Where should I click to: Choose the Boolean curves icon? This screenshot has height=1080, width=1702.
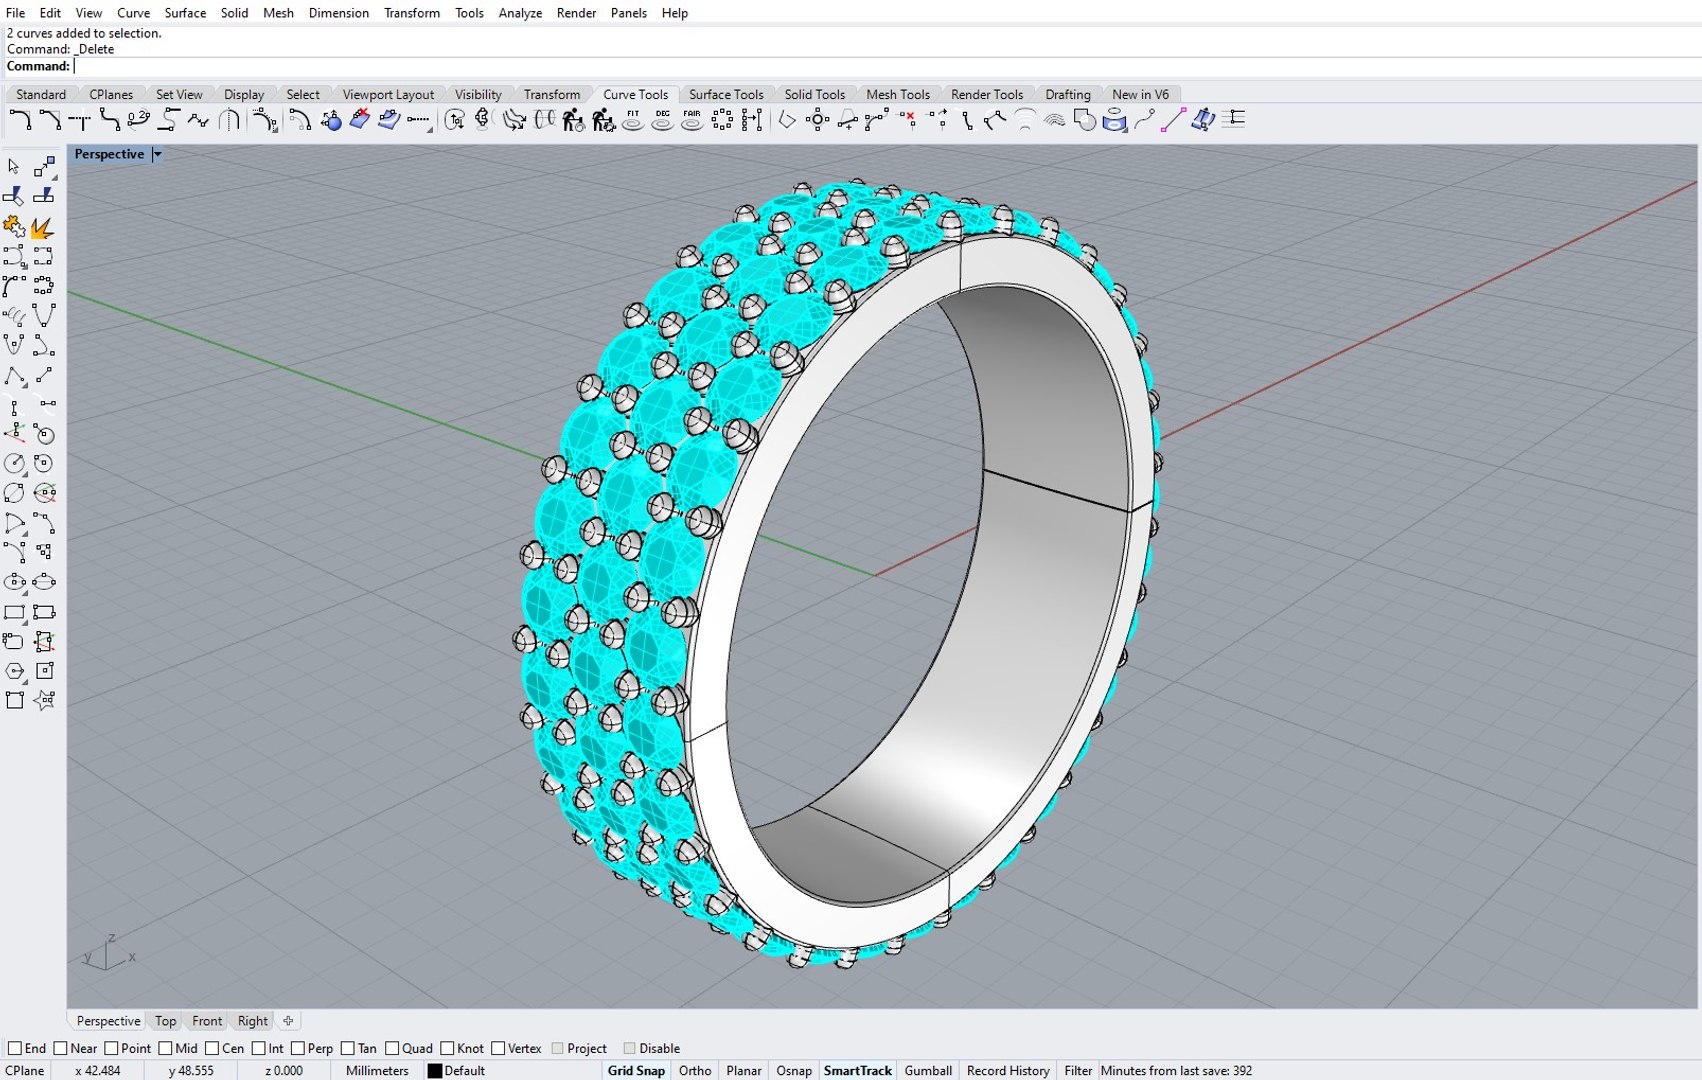point(1084,120)
